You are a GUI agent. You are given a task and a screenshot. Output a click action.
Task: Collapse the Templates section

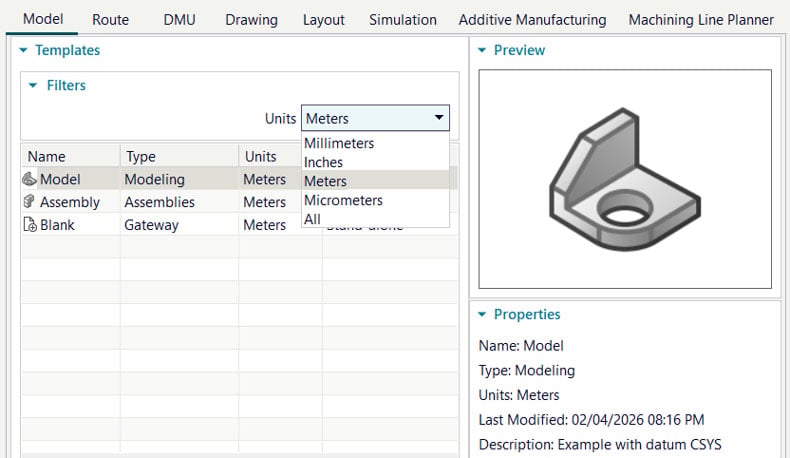(x=23, y=50)
